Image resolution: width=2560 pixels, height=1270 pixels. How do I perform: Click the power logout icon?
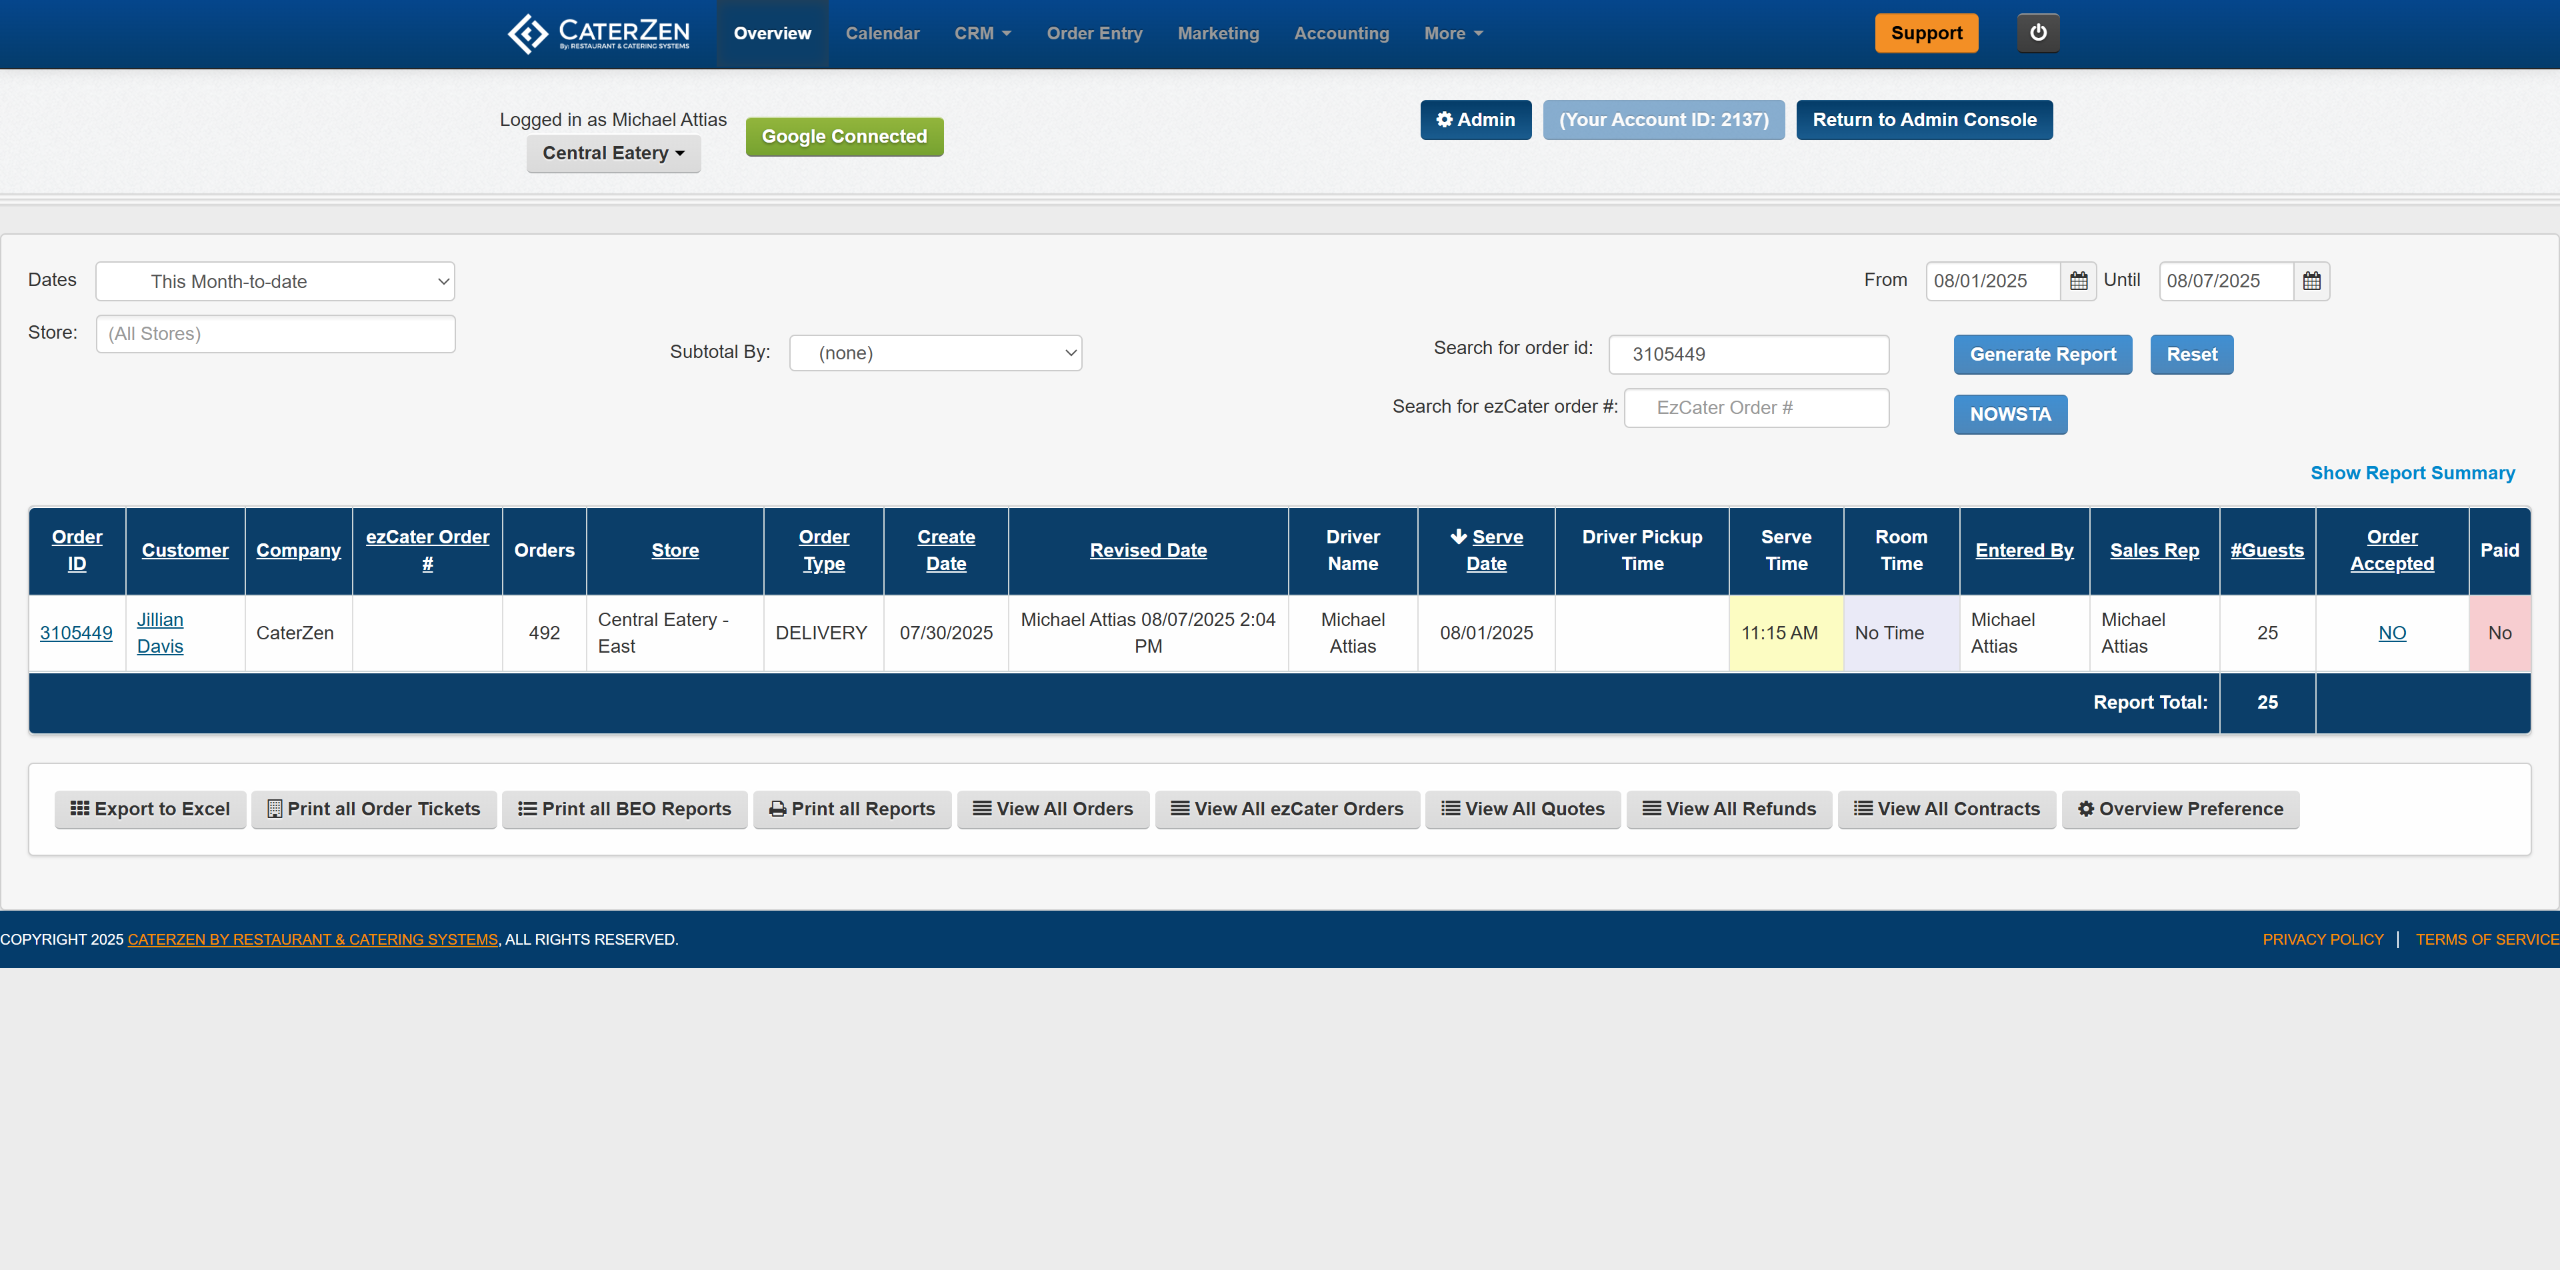(2037, 33)
